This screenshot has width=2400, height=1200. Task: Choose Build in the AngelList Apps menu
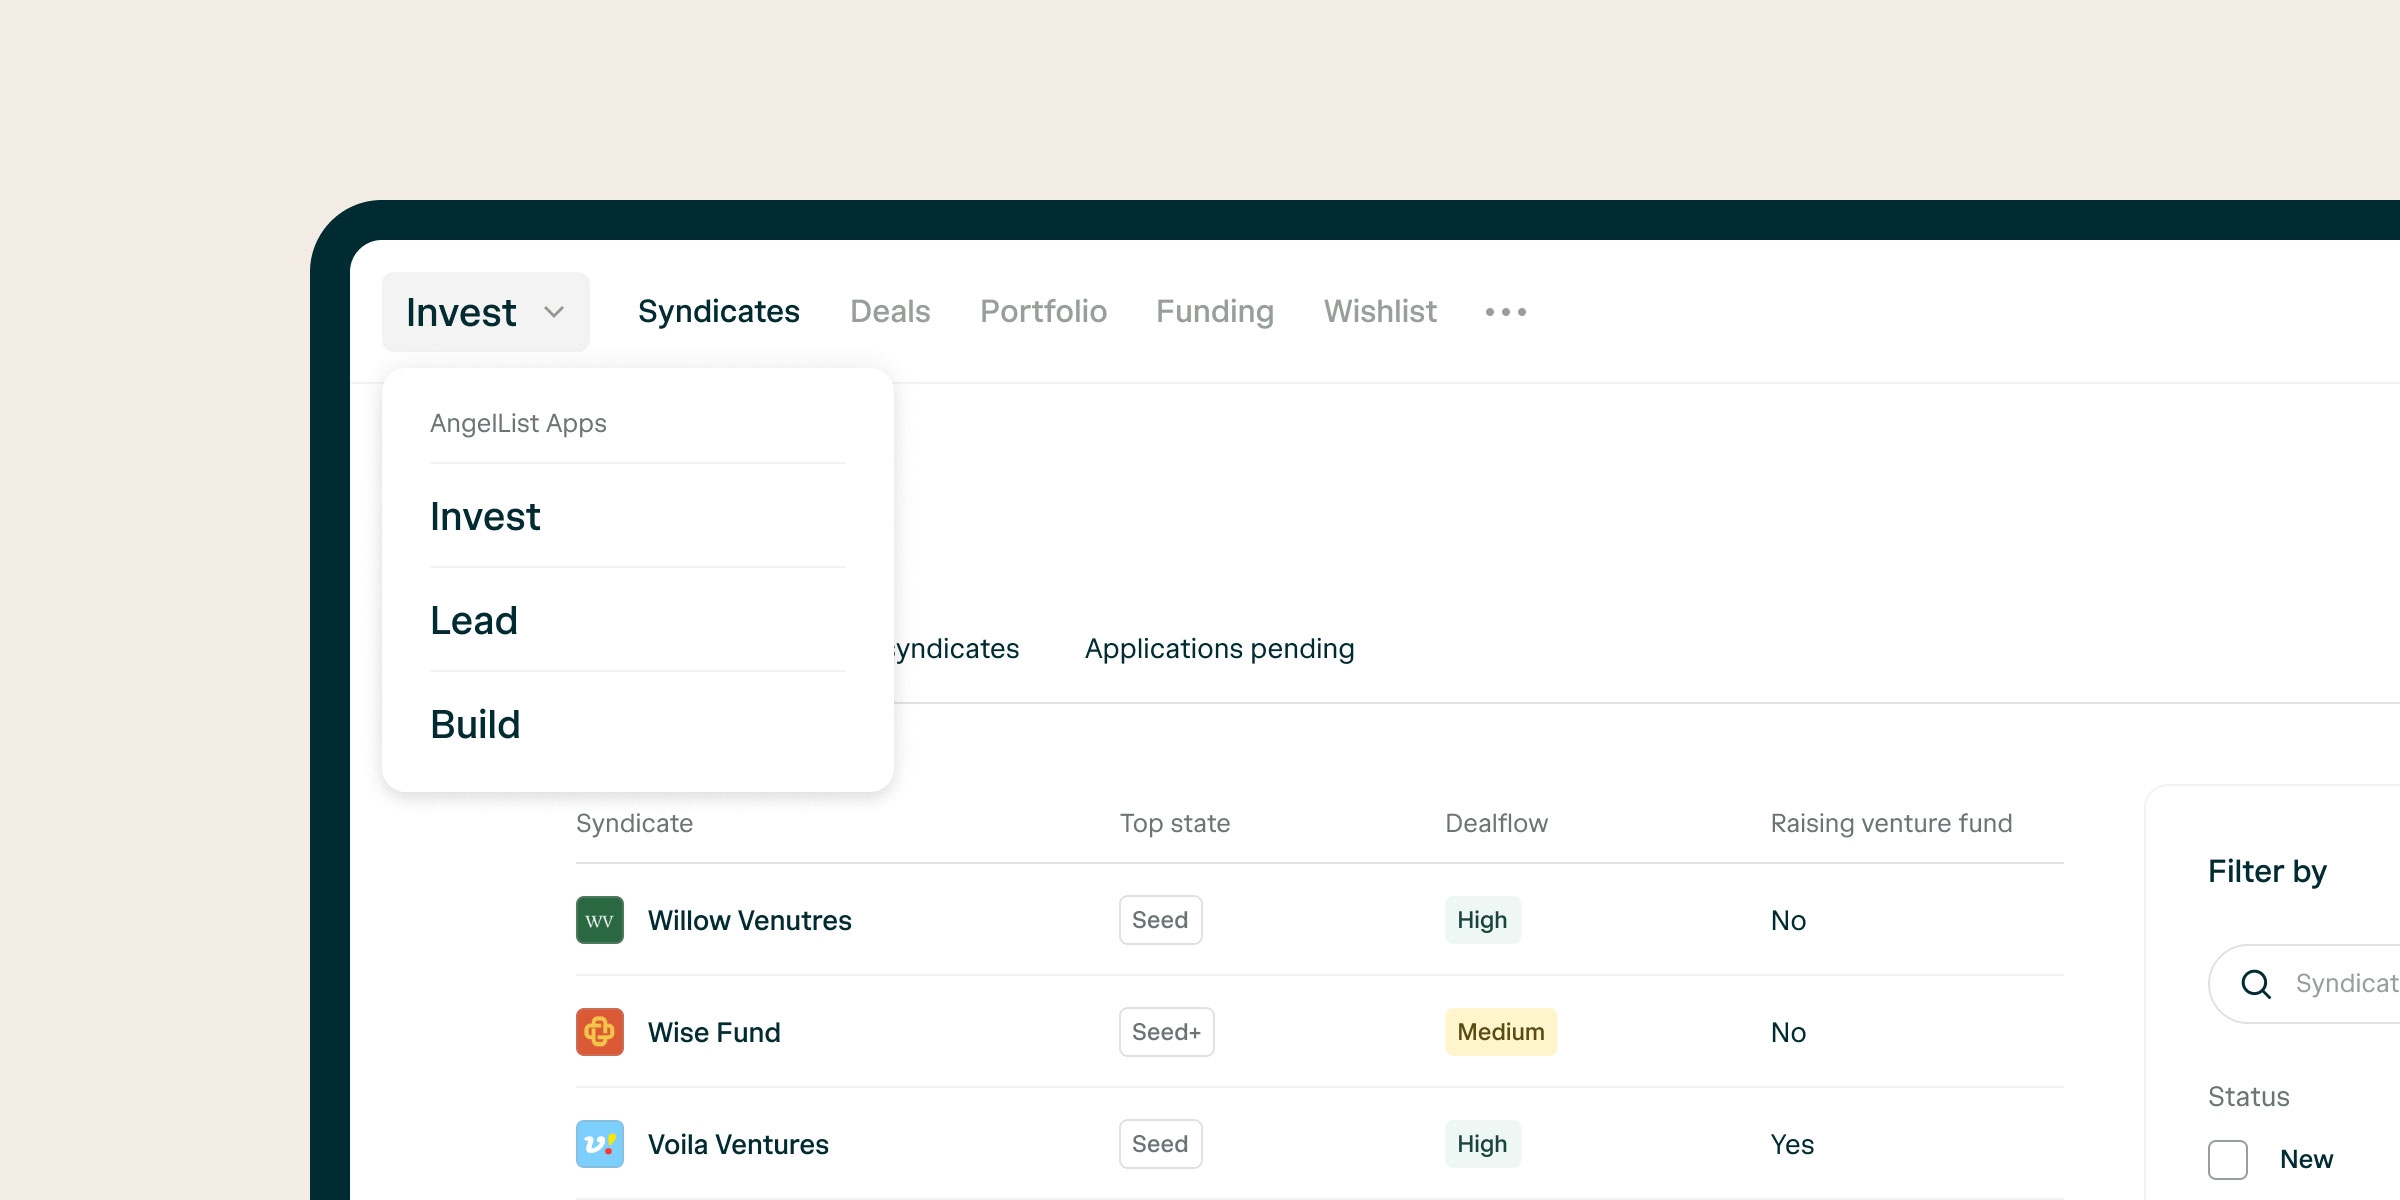coord(637,725)
